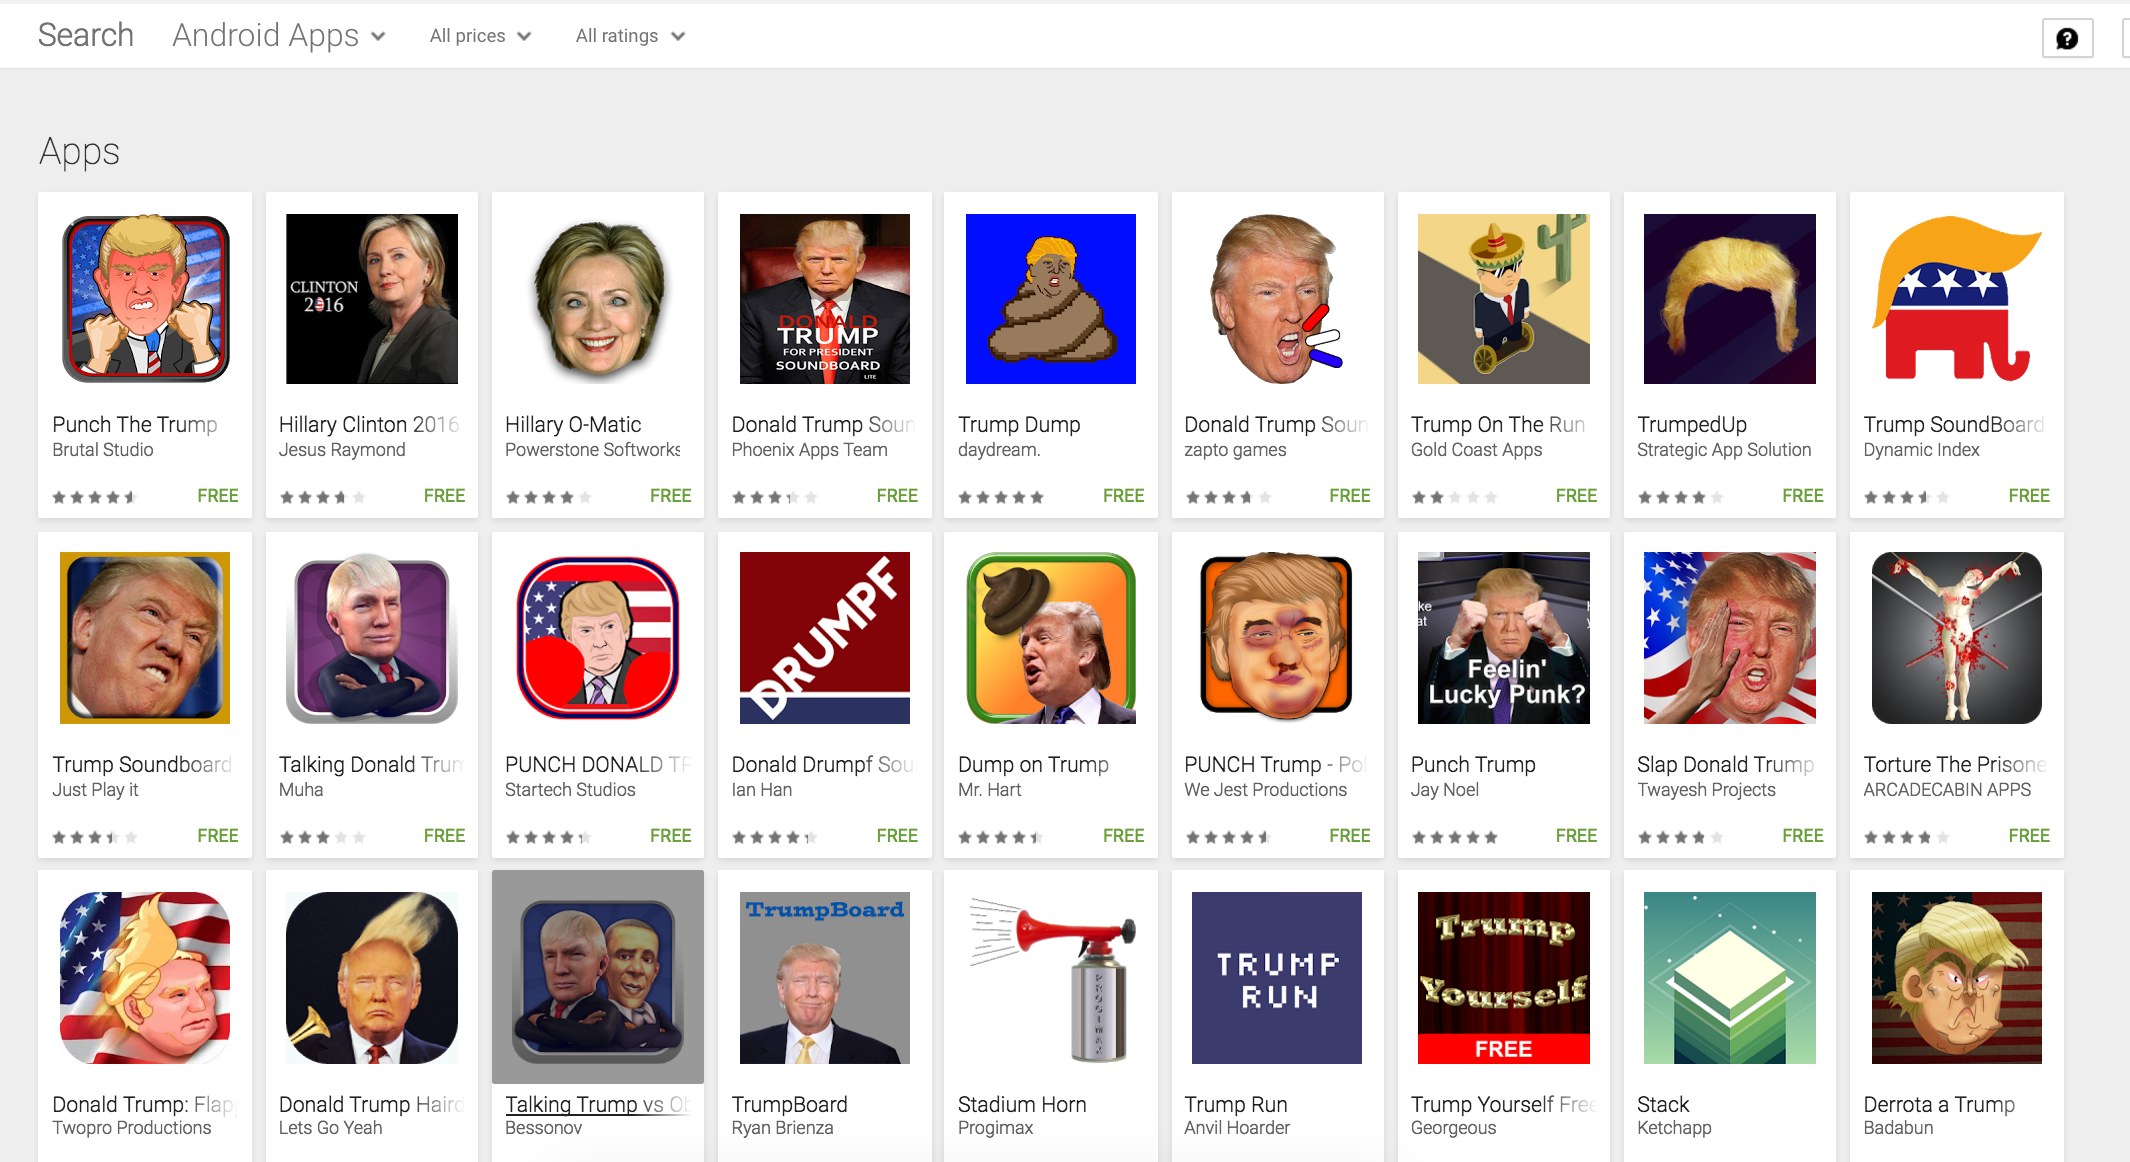The image size is (2130, 1162).
Task: Open zapto games soundboard icon
Action: 1277,298
